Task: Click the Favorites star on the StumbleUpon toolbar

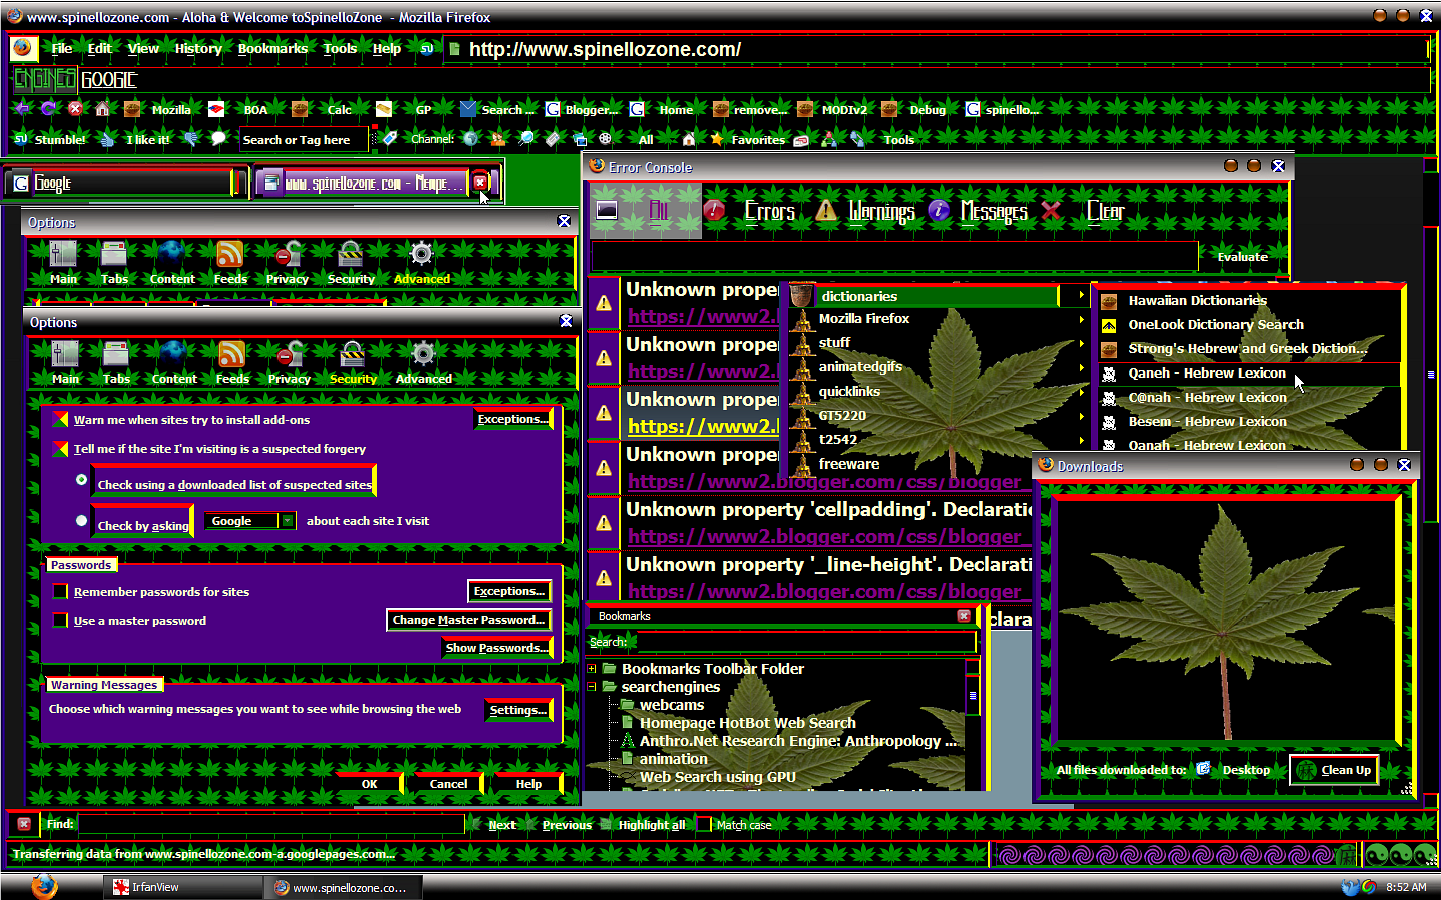Action: [716, 139]
